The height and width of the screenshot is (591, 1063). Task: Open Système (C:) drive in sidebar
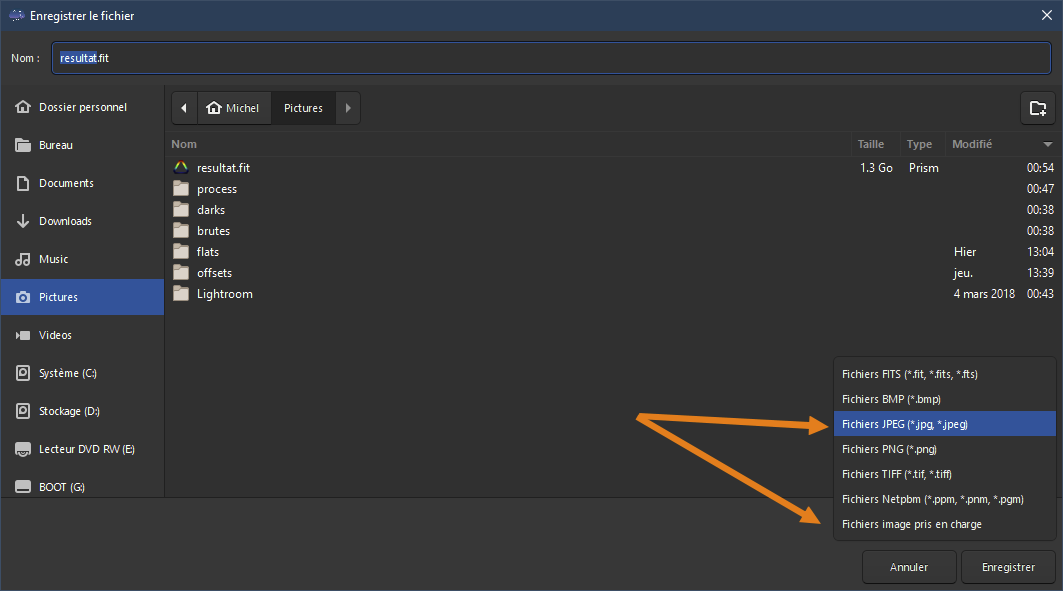click(83, 373)
